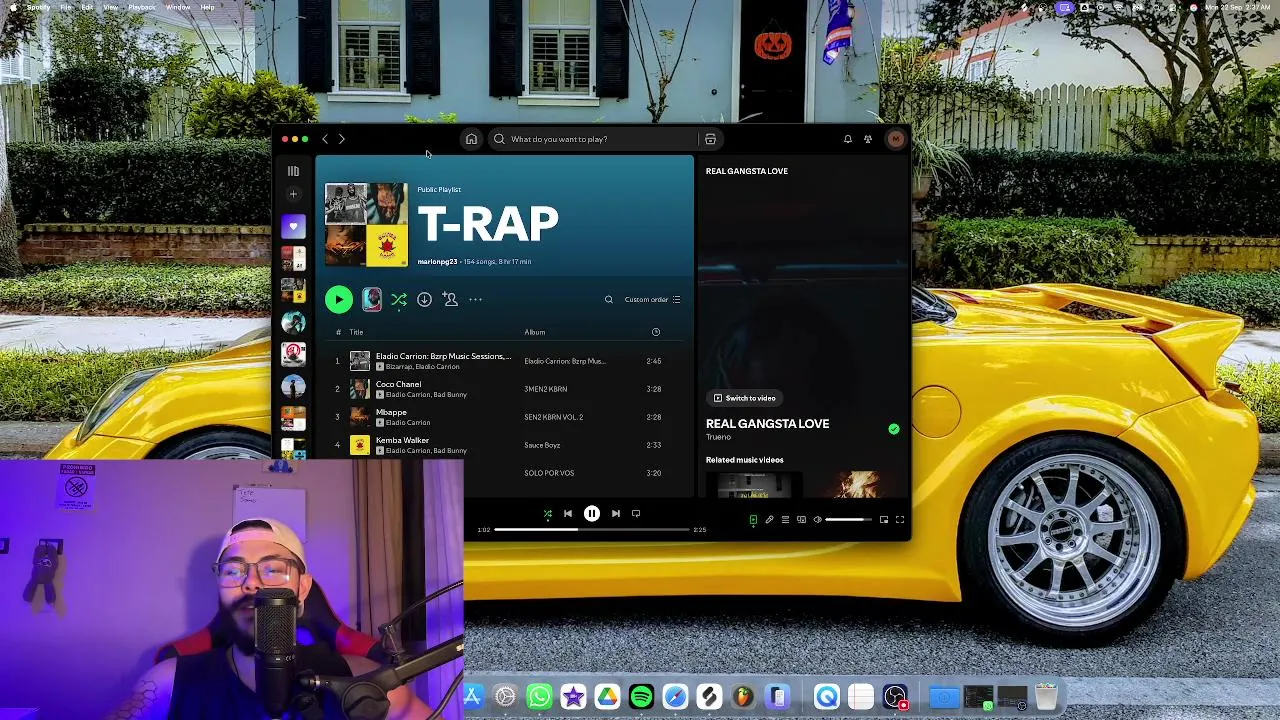
Task: Open Playback menu in menu bar
Action: (141, 7)
